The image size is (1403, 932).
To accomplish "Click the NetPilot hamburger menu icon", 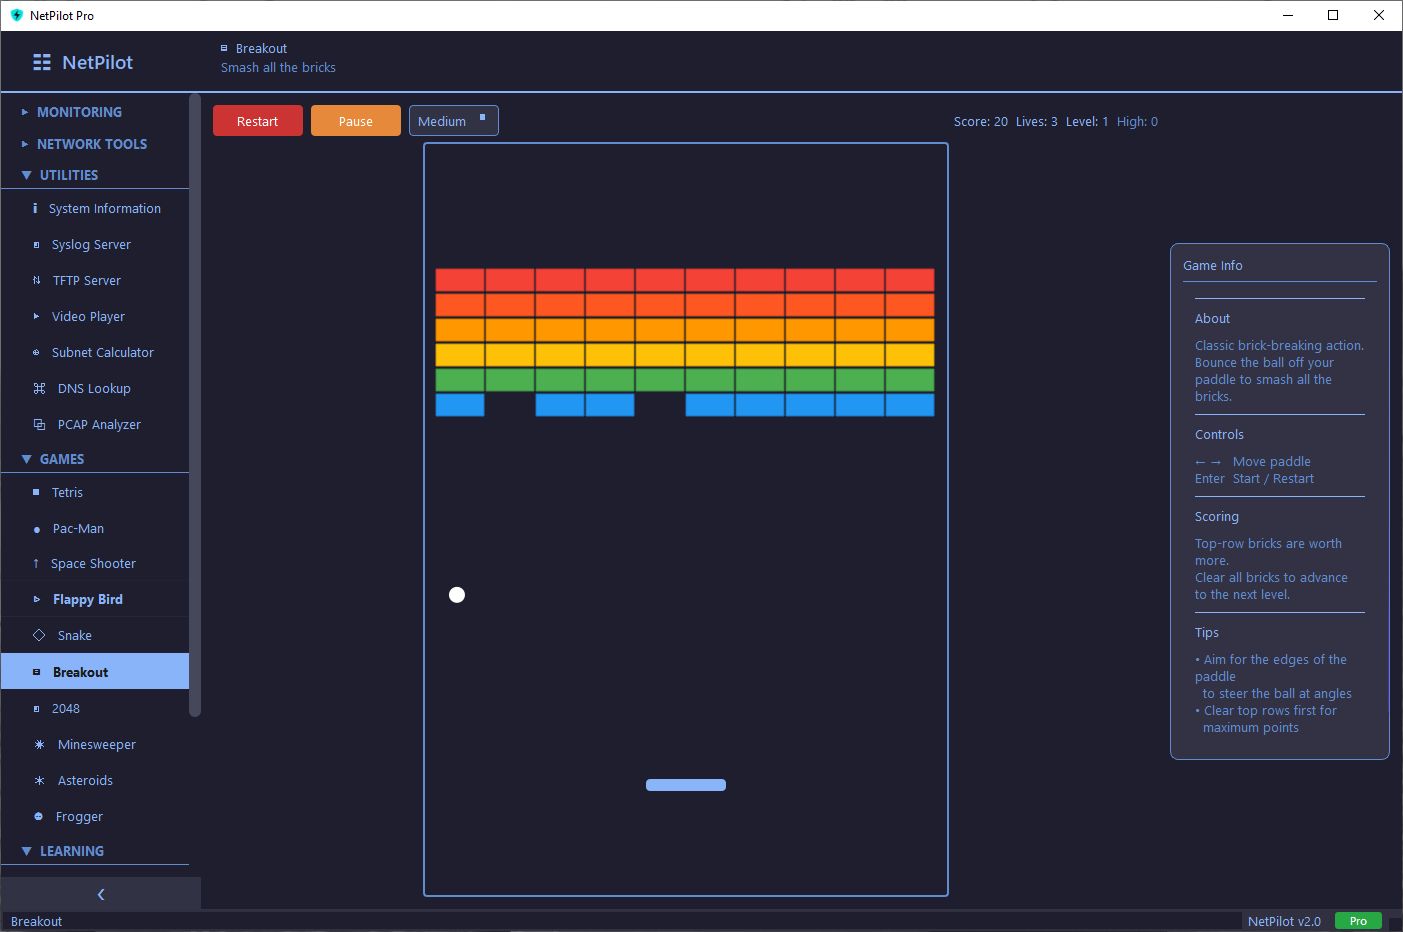I will tap(42, 62).
